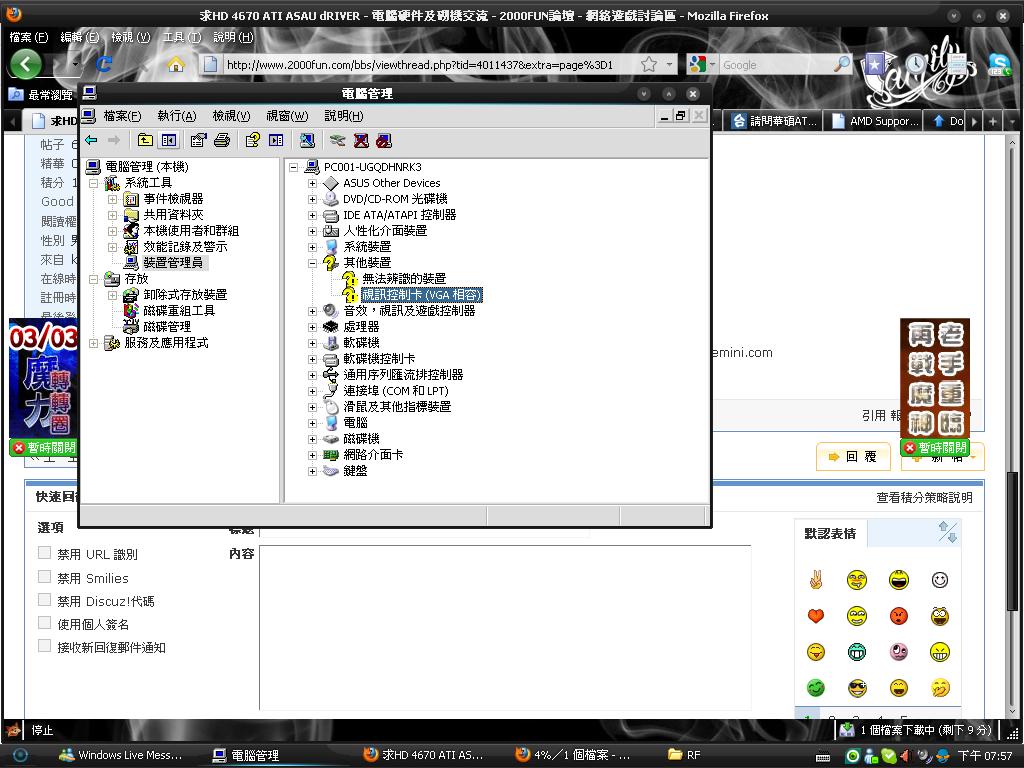
Task: Click the Back arrow in 電腦管理 toolbar
Action: (91, 141)
